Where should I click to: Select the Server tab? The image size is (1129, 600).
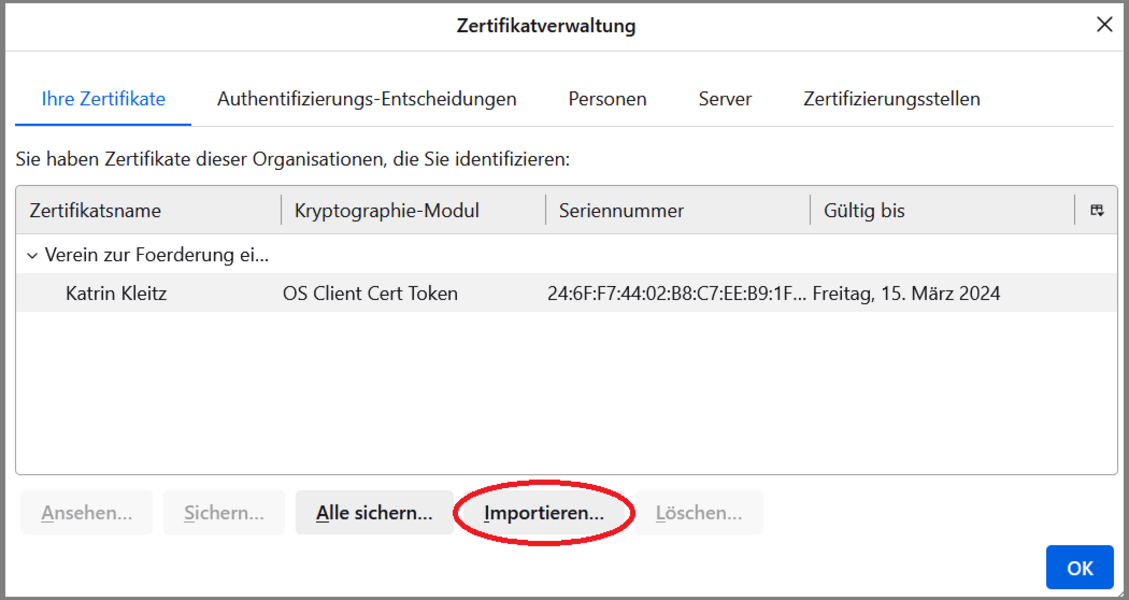[725, 99]
